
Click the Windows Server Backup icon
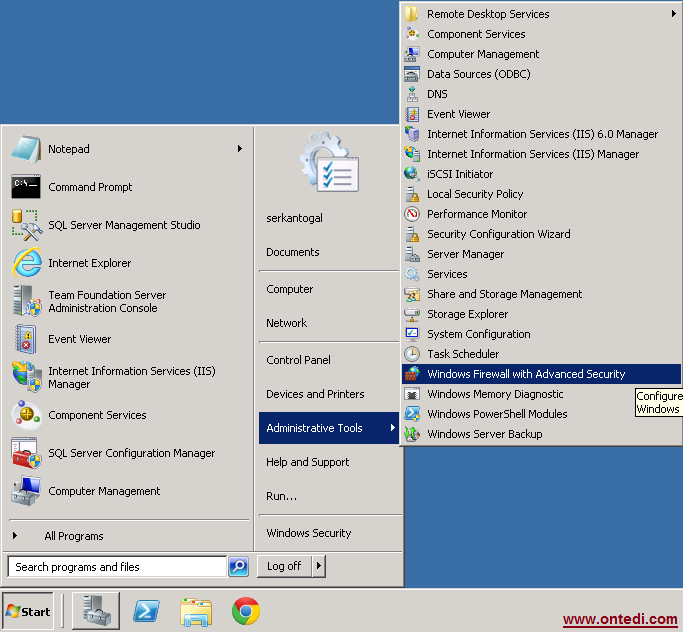click(412, 434)
